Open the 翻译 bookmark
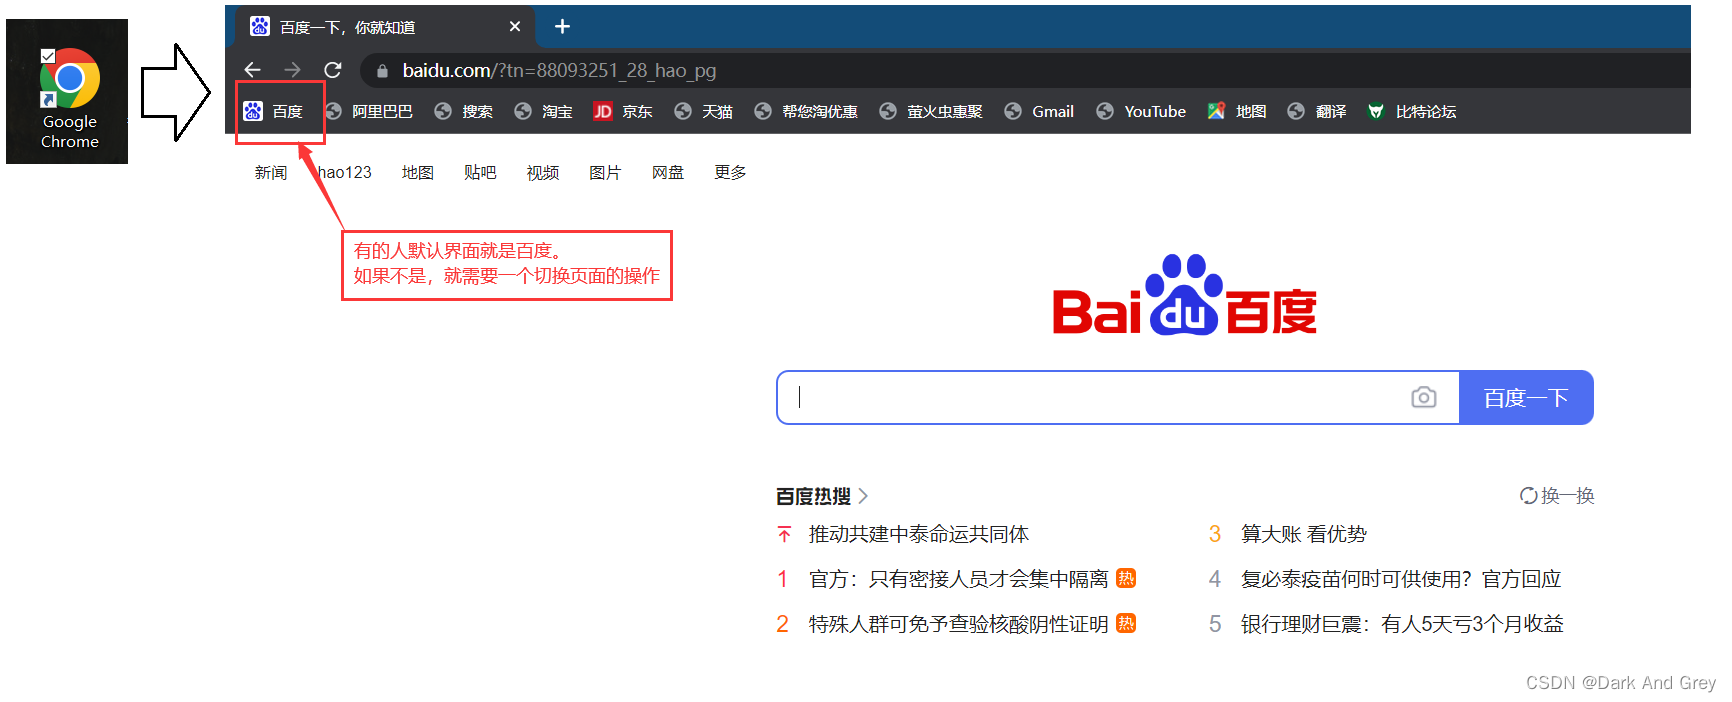1732x702 pixels. pos(1317,111)
